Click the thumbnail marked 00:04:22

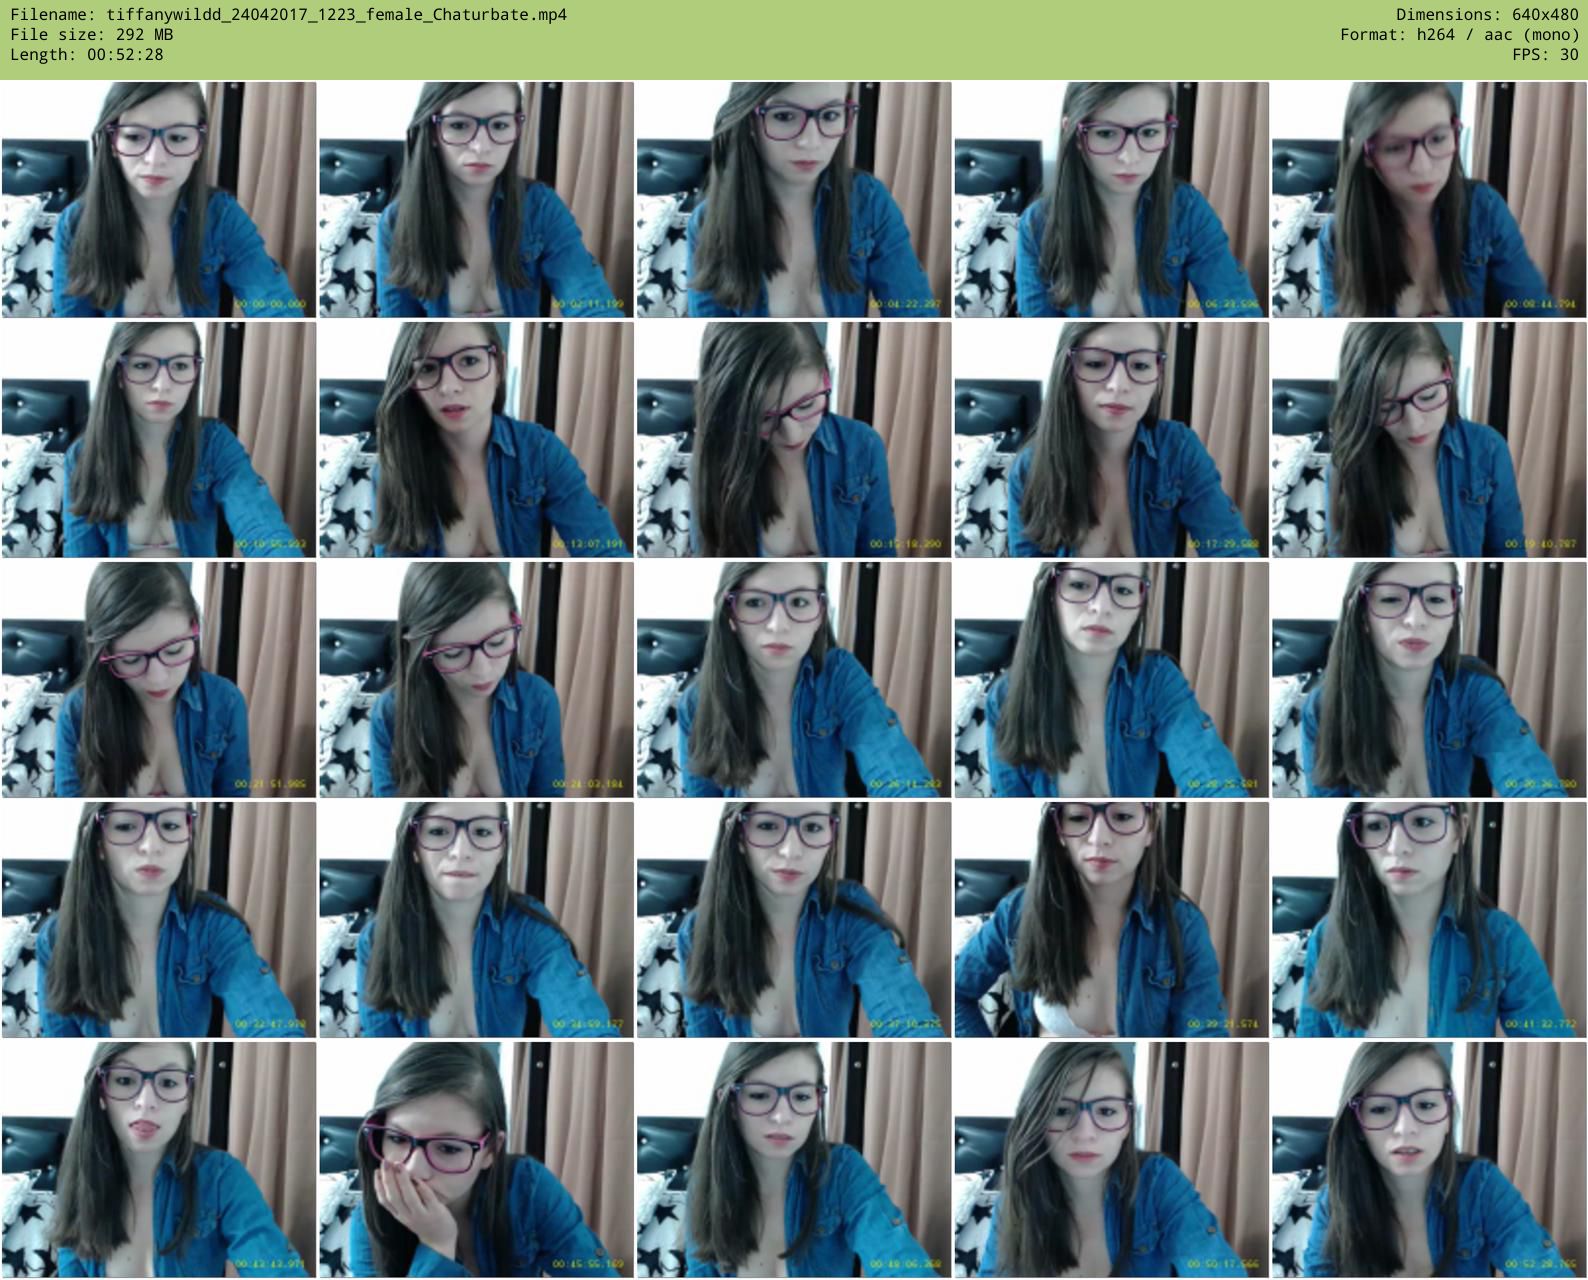click(x=794, y=200)
